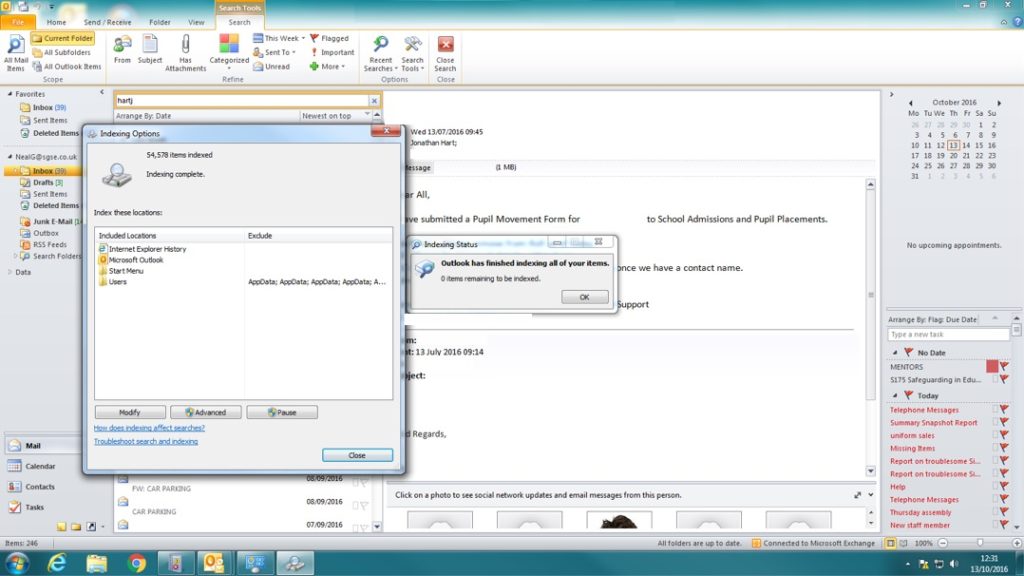Refine search by Subject
This screenshot has width=1024, height=576.
[x=150, y=51]
